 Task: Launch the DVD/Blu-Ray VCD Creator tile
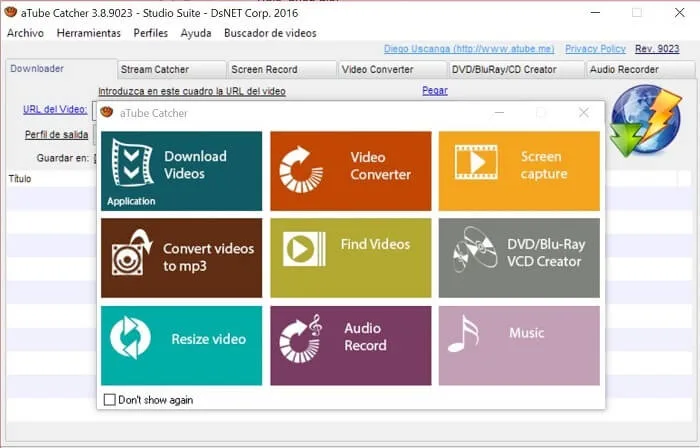click(x=519, y=258)
